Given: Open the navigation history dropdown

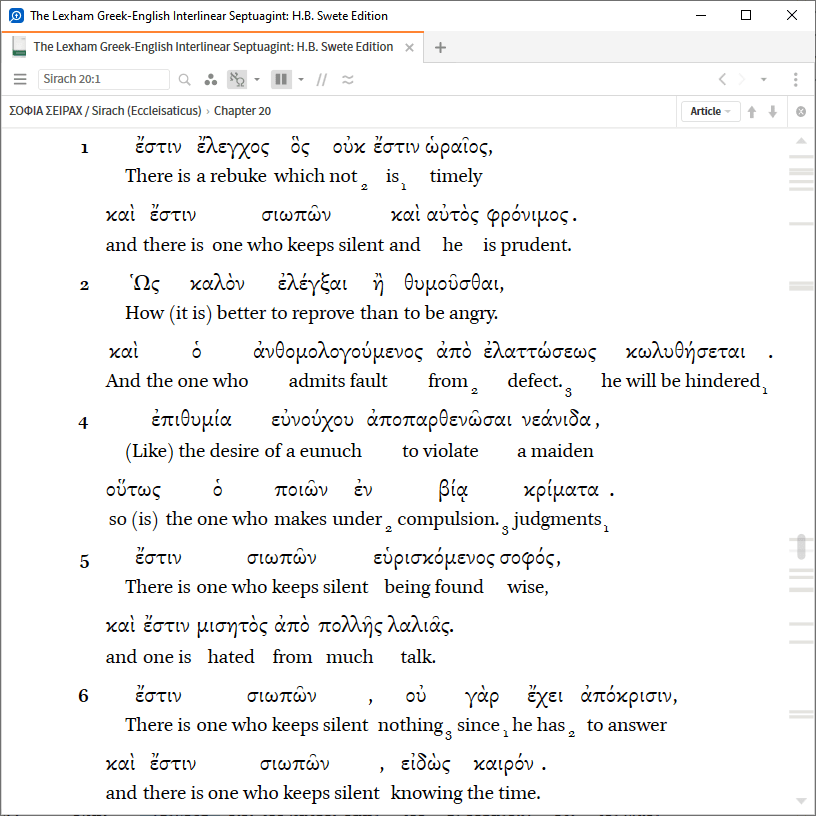Looking at the screenshot, I should pos(764,80).
